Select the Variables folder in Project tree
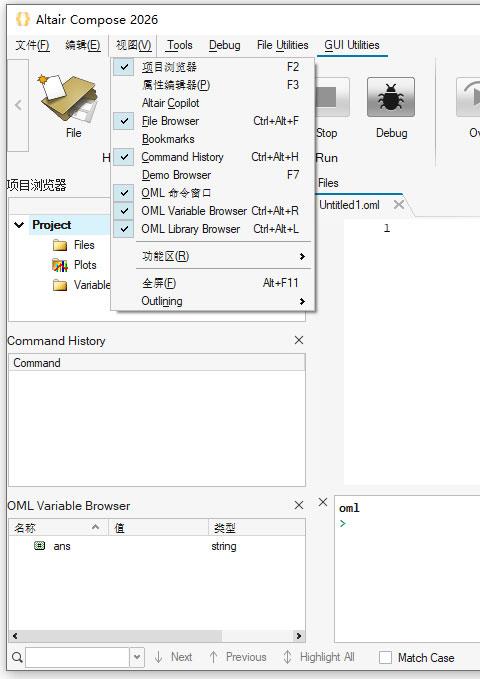 [x=81, y=285]
